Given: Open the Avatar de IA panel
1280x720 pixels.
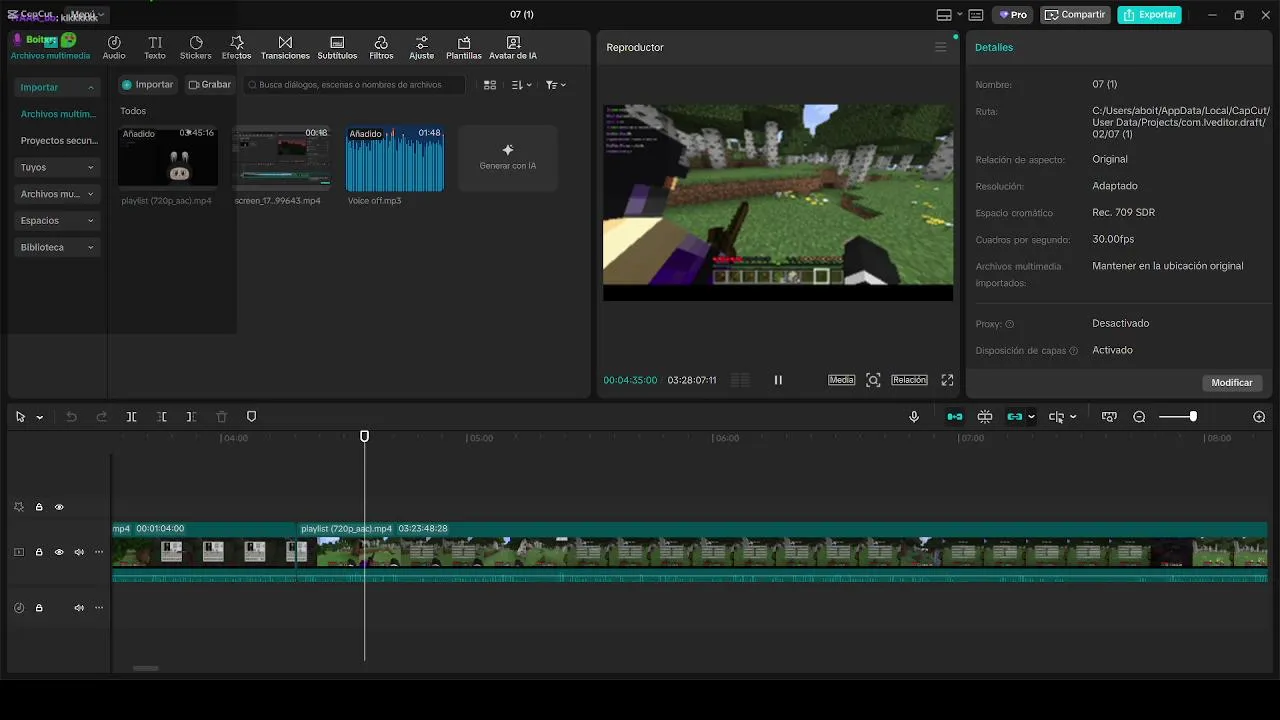Looking at the screenshot, I should tap(513, 48).
